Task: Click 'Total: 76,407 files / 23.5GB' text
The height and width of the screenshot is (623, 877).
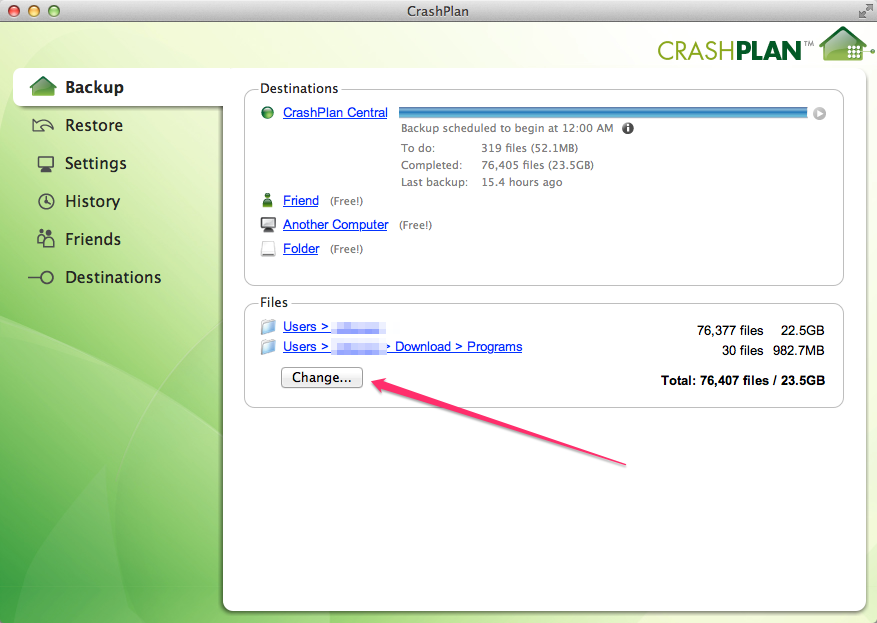Action: point(743,381)
